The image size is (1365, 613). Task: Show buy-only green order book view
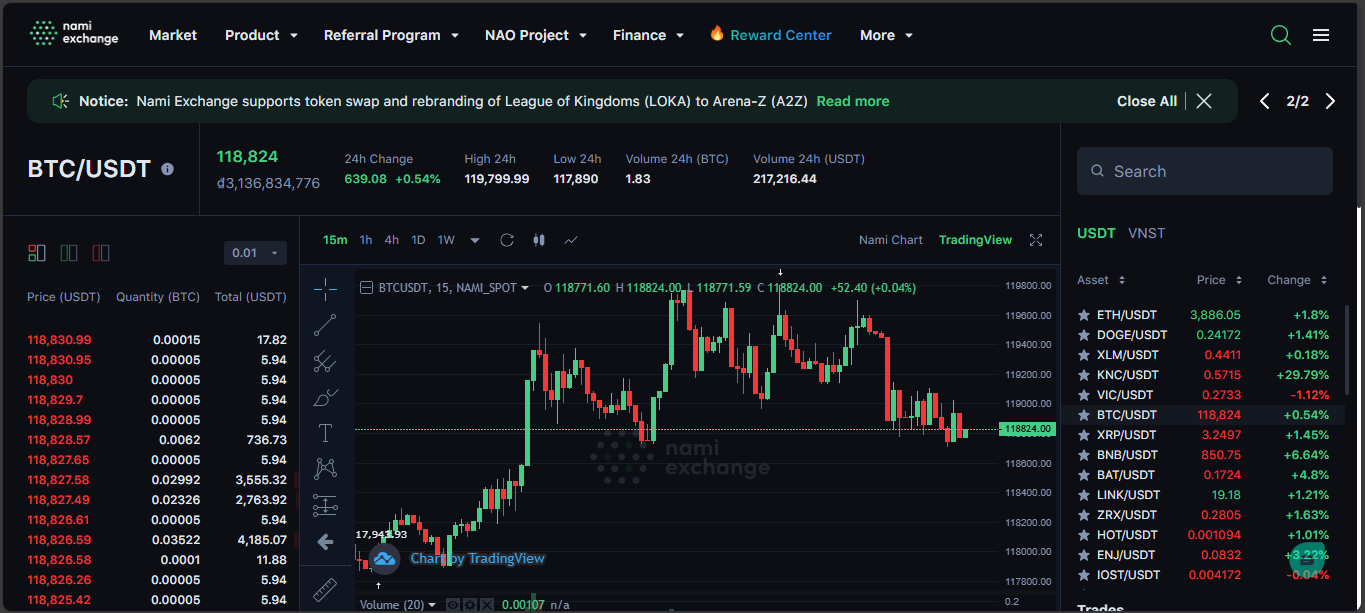coord(69,253)
